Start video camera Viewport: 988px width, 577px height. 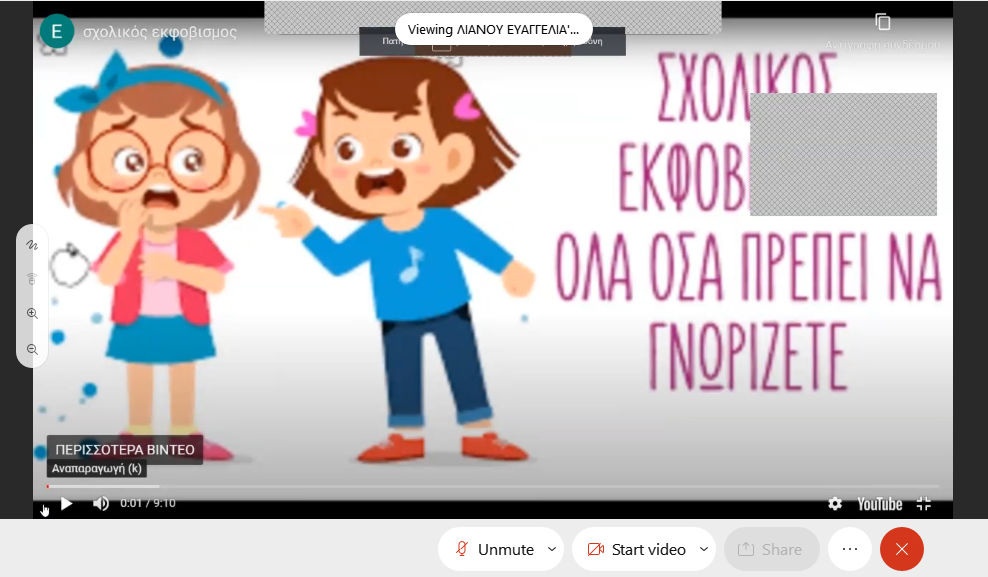tap(636, 549)
